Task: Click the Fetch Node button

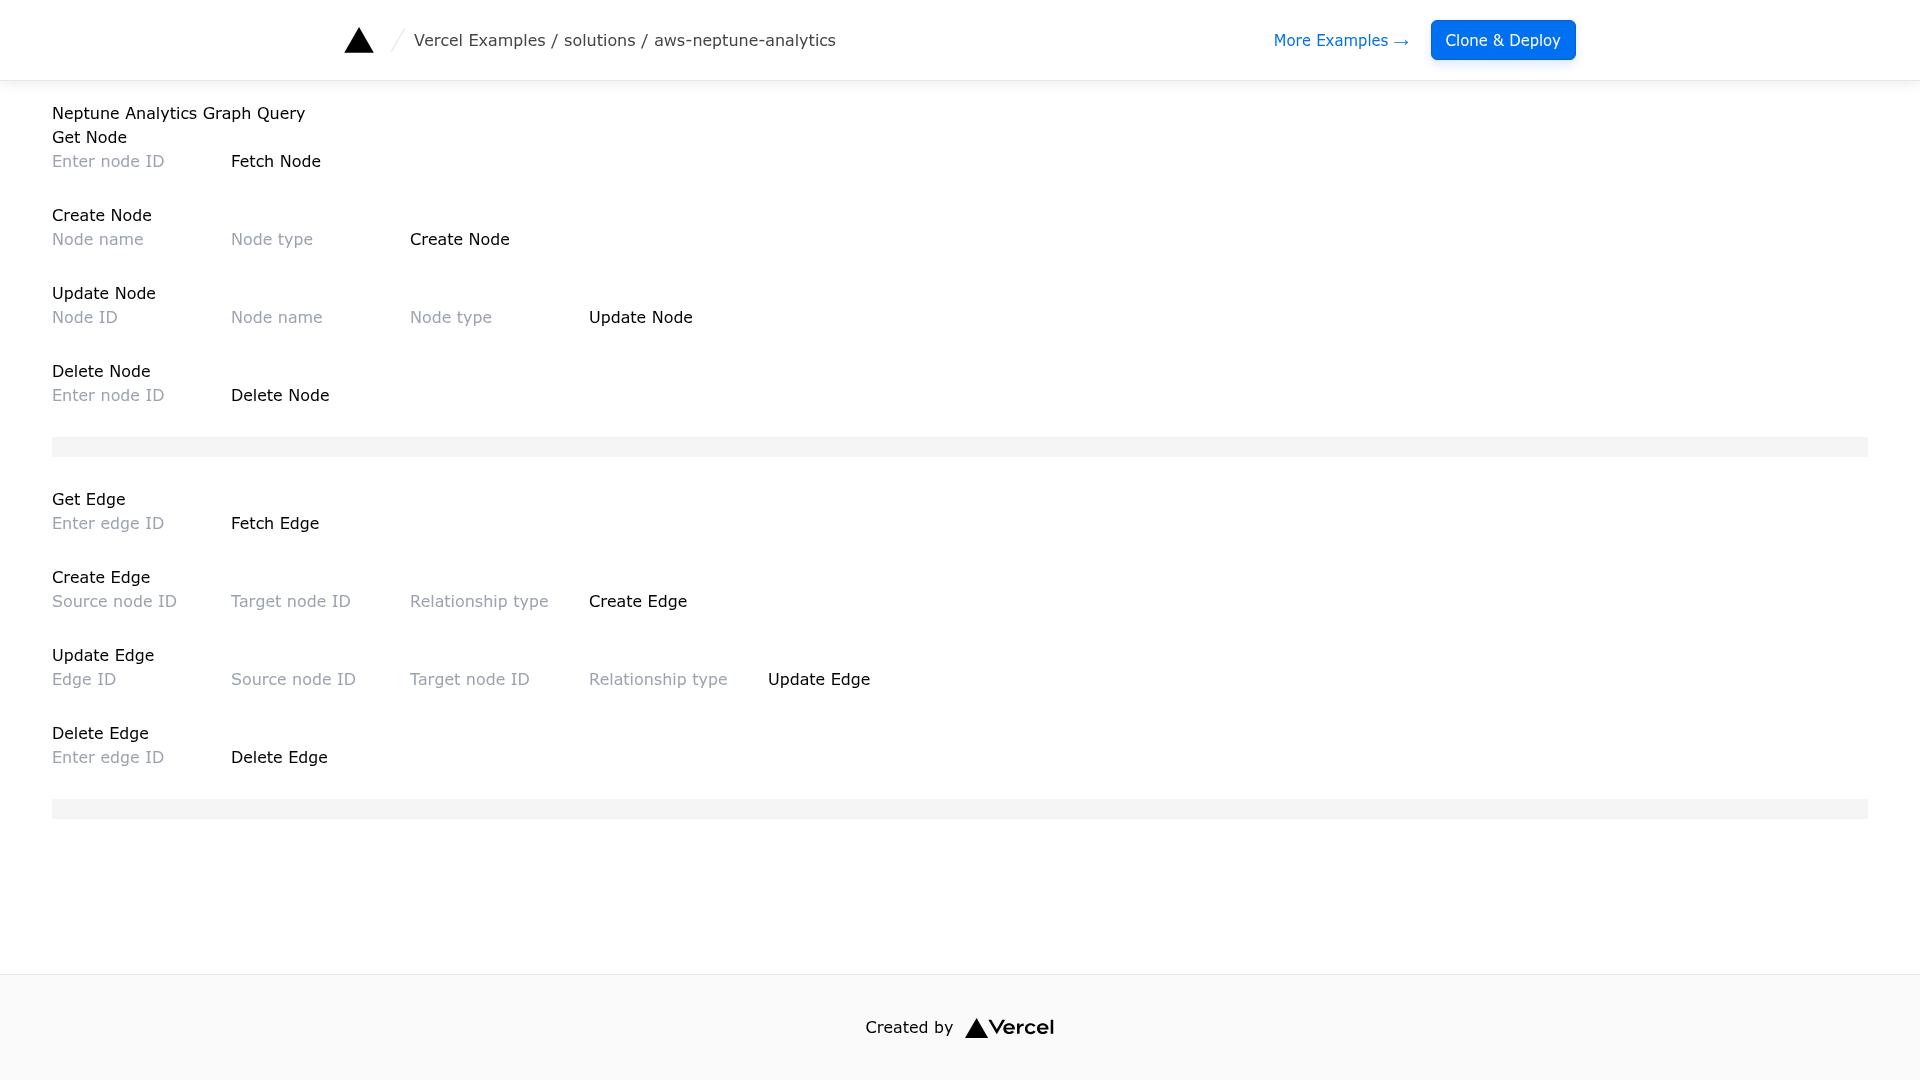Action: [276, 161]
